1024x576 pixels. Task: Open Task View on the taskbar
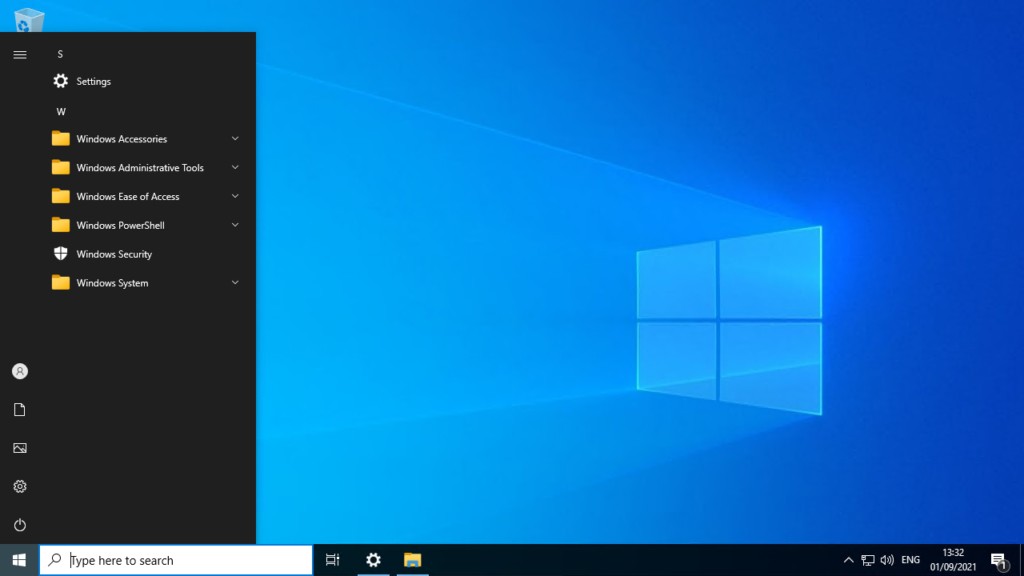coord(332,560)
